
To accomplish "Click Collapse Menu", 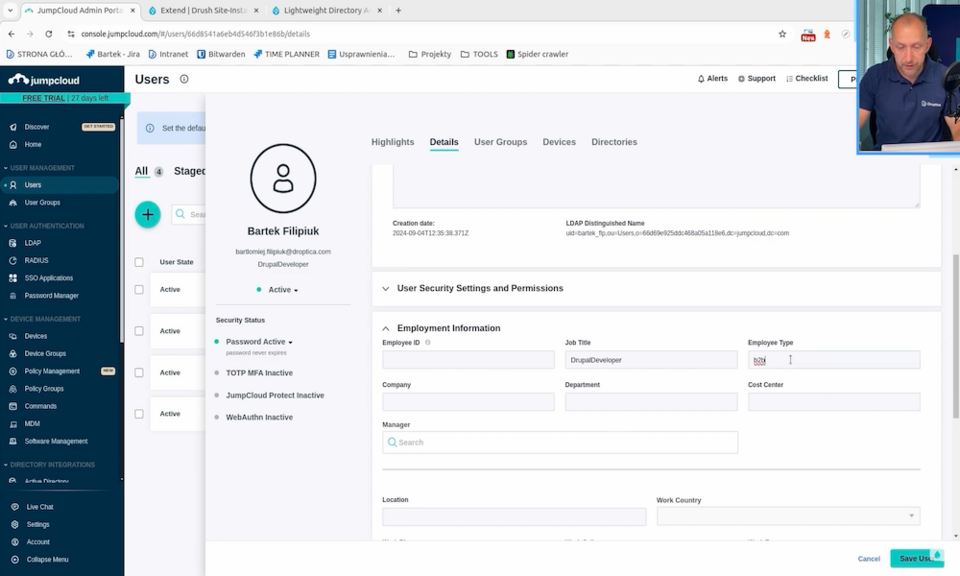I will (x=47, y=559).
